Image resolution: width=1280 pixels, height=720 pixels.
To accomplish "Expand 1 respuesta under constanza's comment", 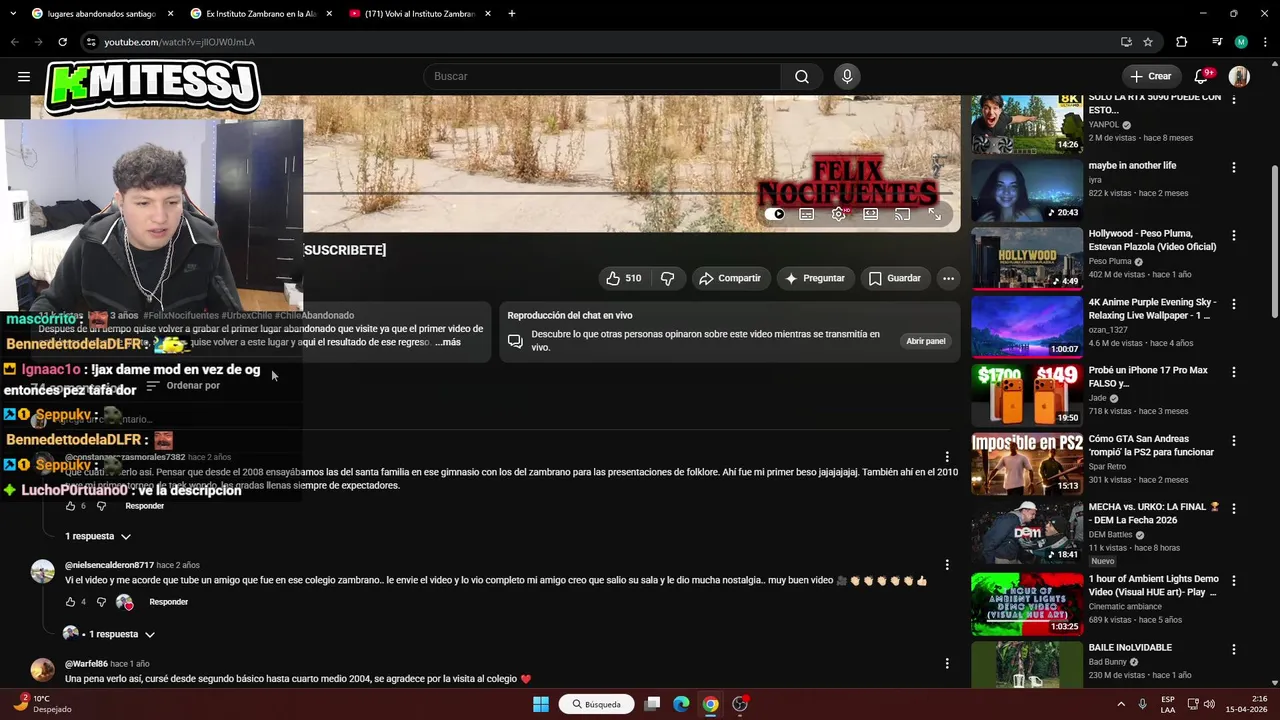I will pyautogui.click(x=98, y=536).
